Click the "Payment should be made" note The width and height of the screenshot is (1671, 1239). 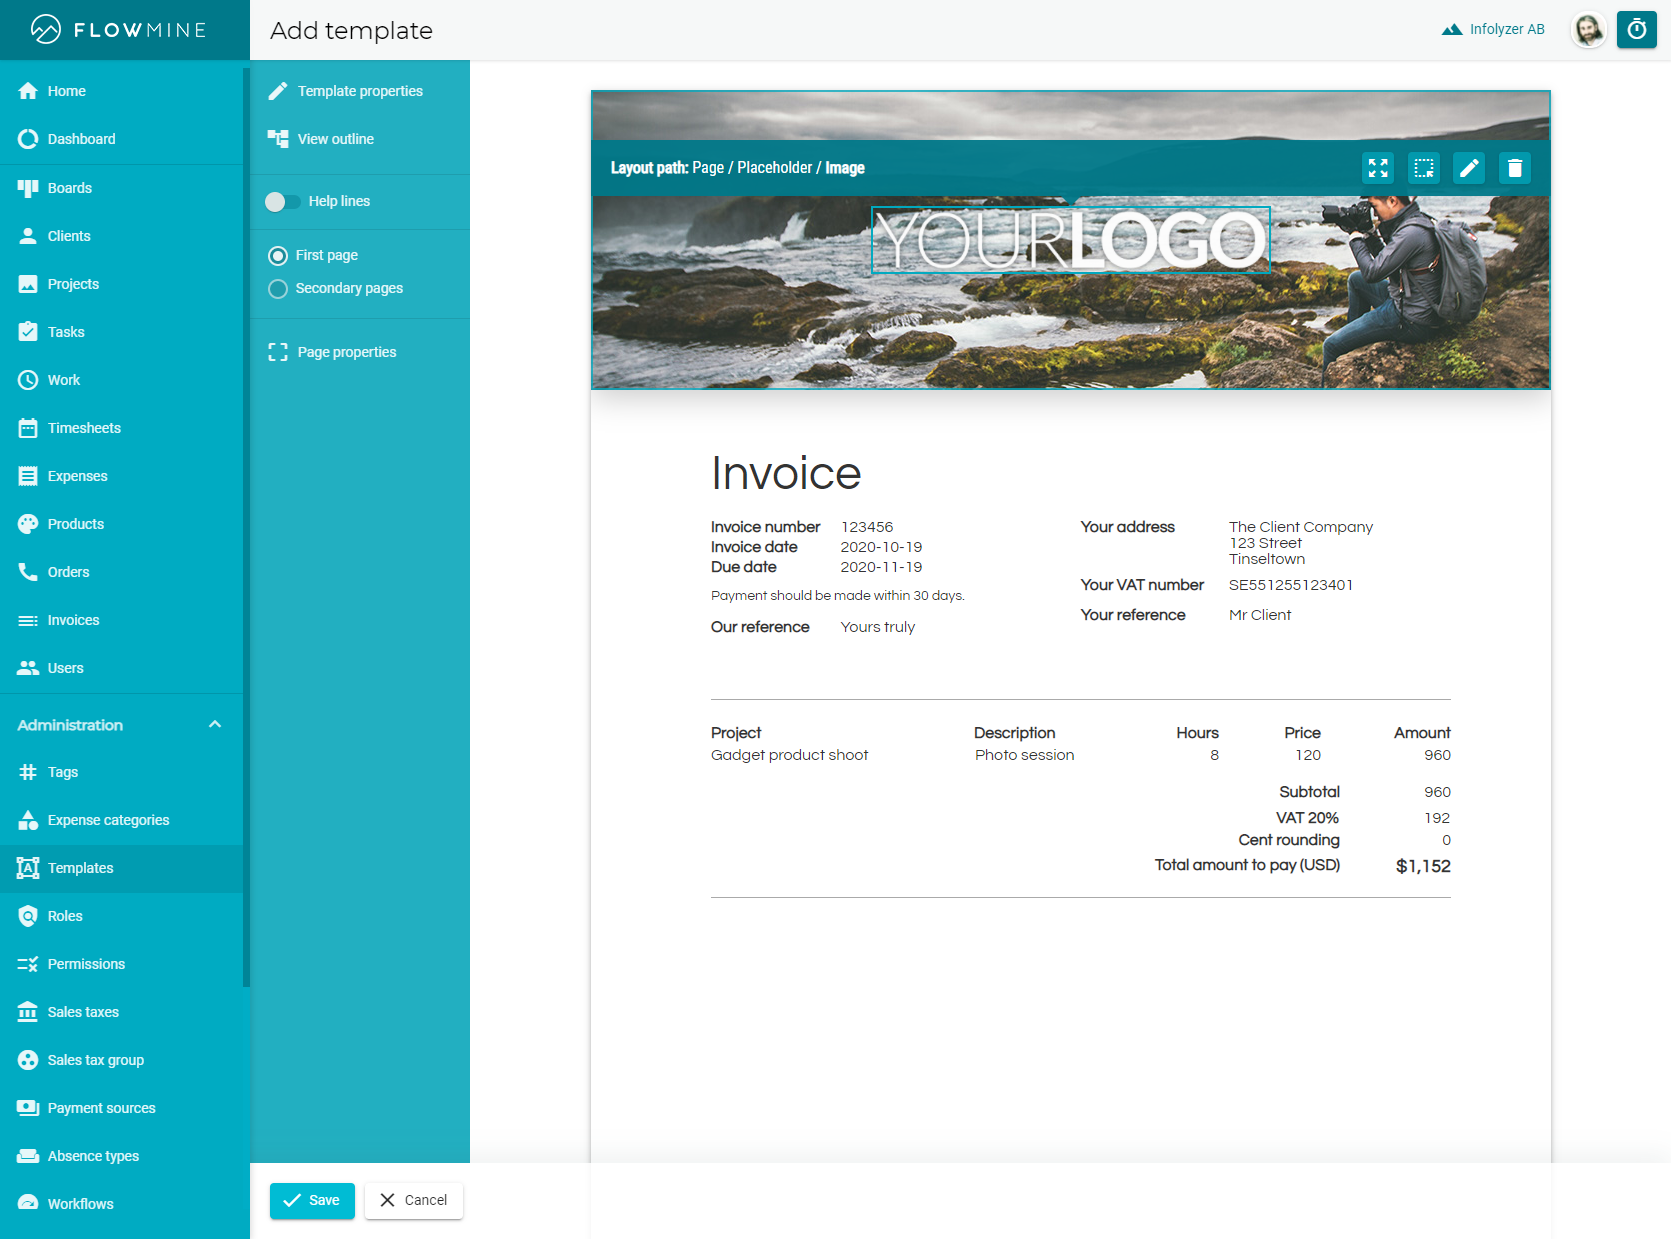pyautogui.click(x=838, y=595)
